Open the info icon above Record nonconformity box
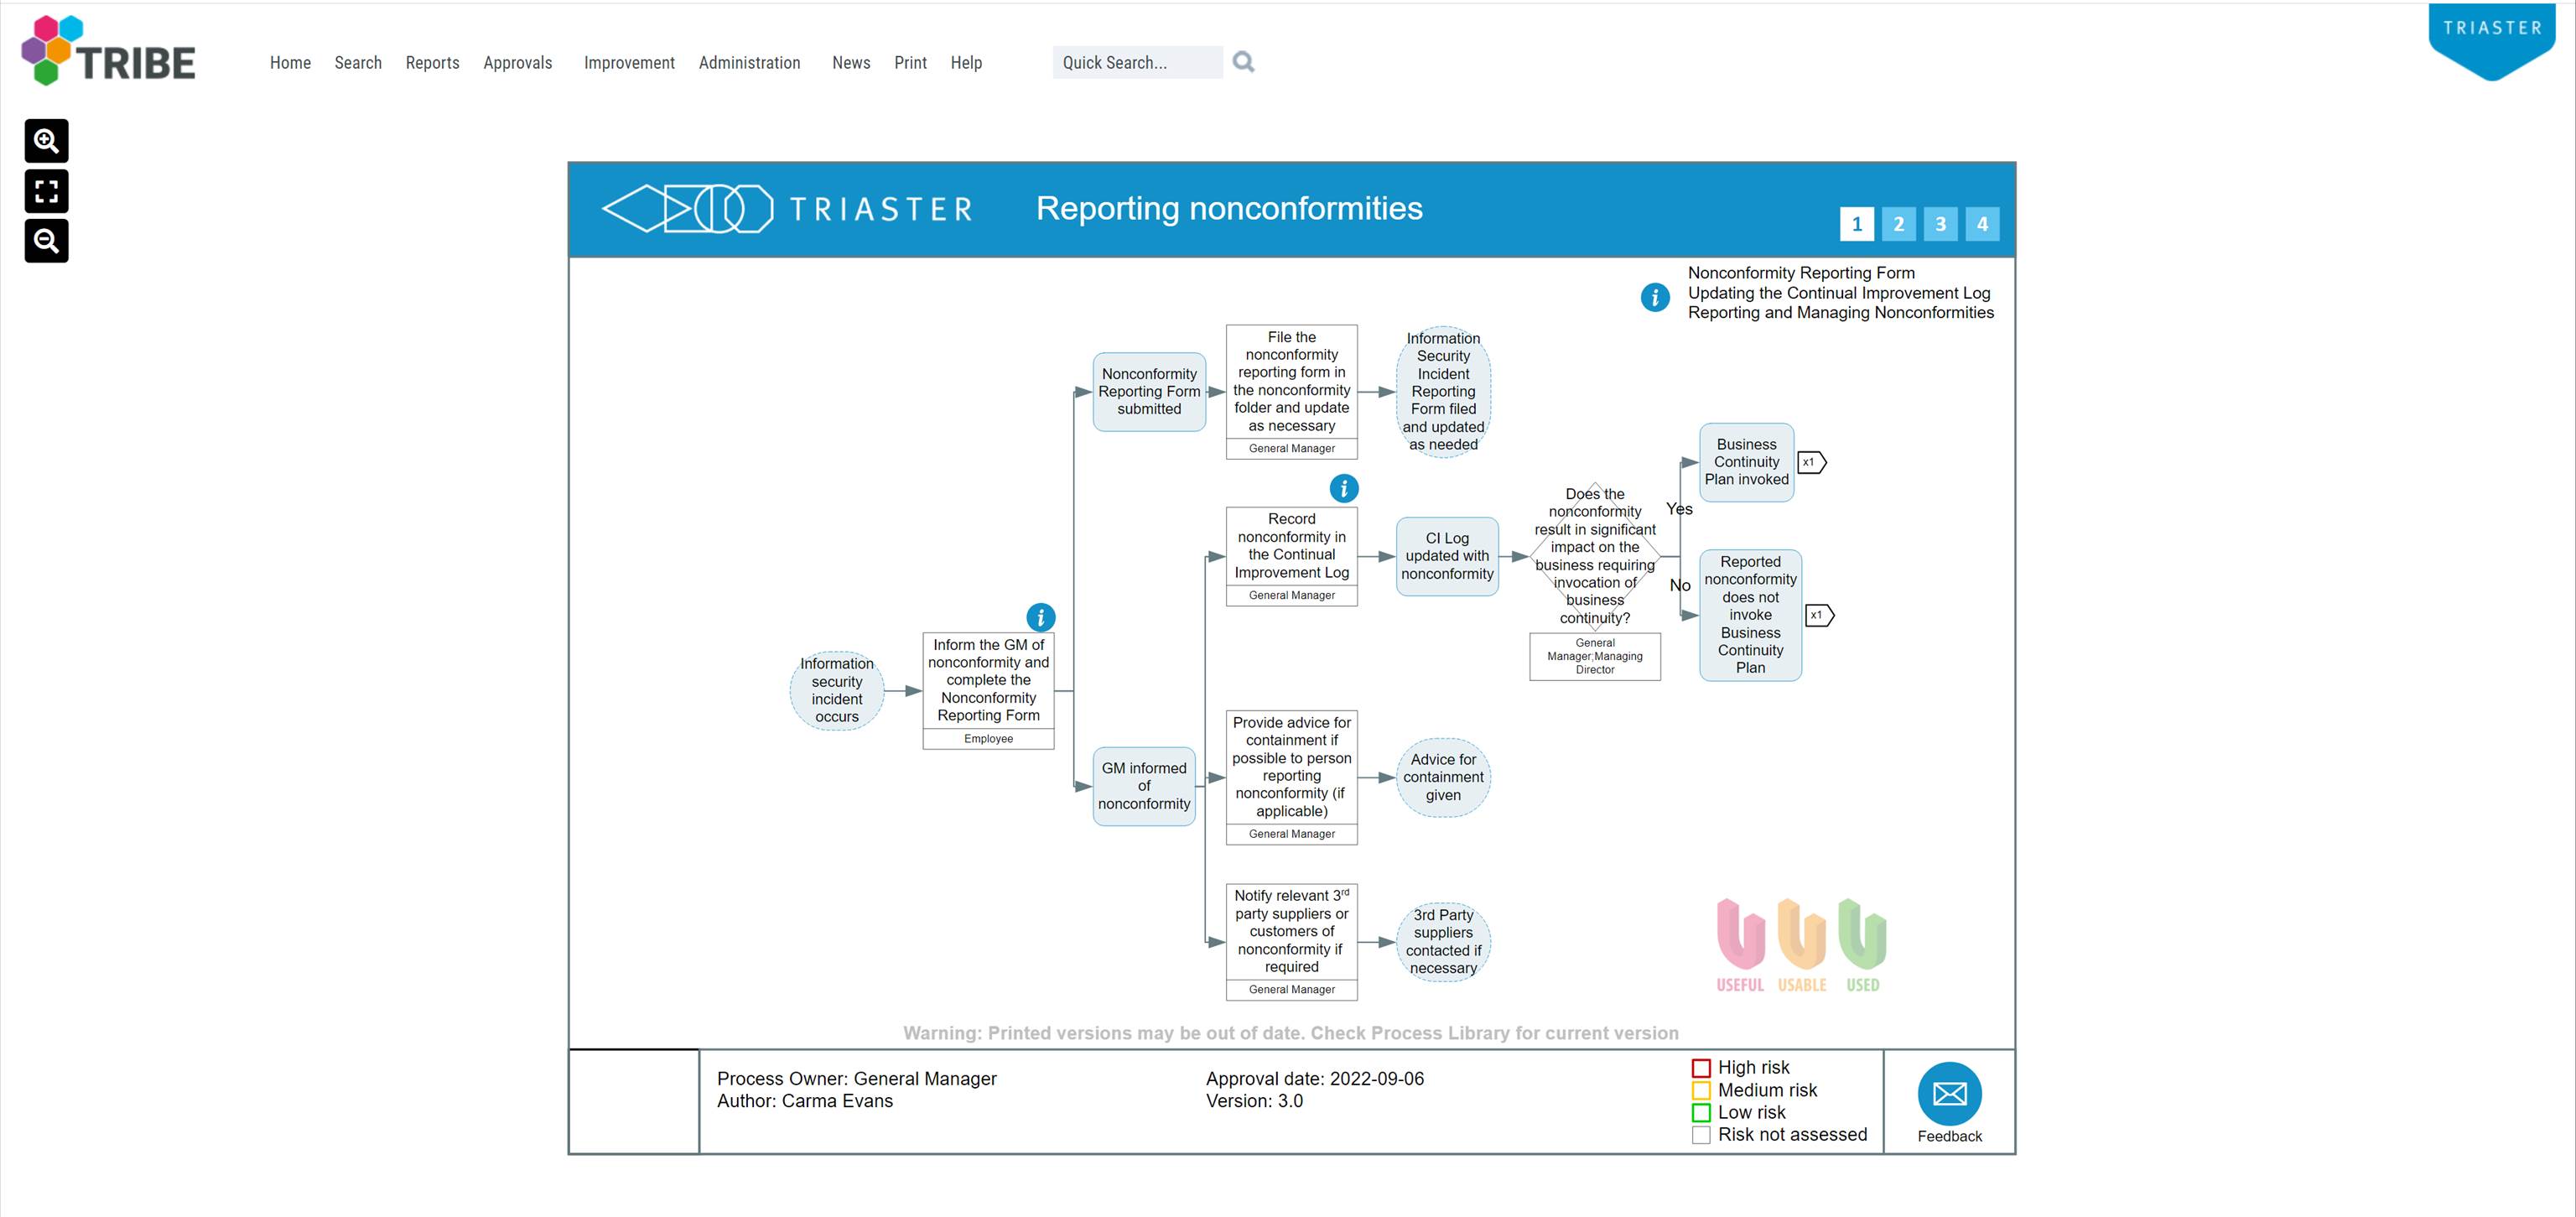This screenshot has height=1217, width=2576. pos(1344,489)
